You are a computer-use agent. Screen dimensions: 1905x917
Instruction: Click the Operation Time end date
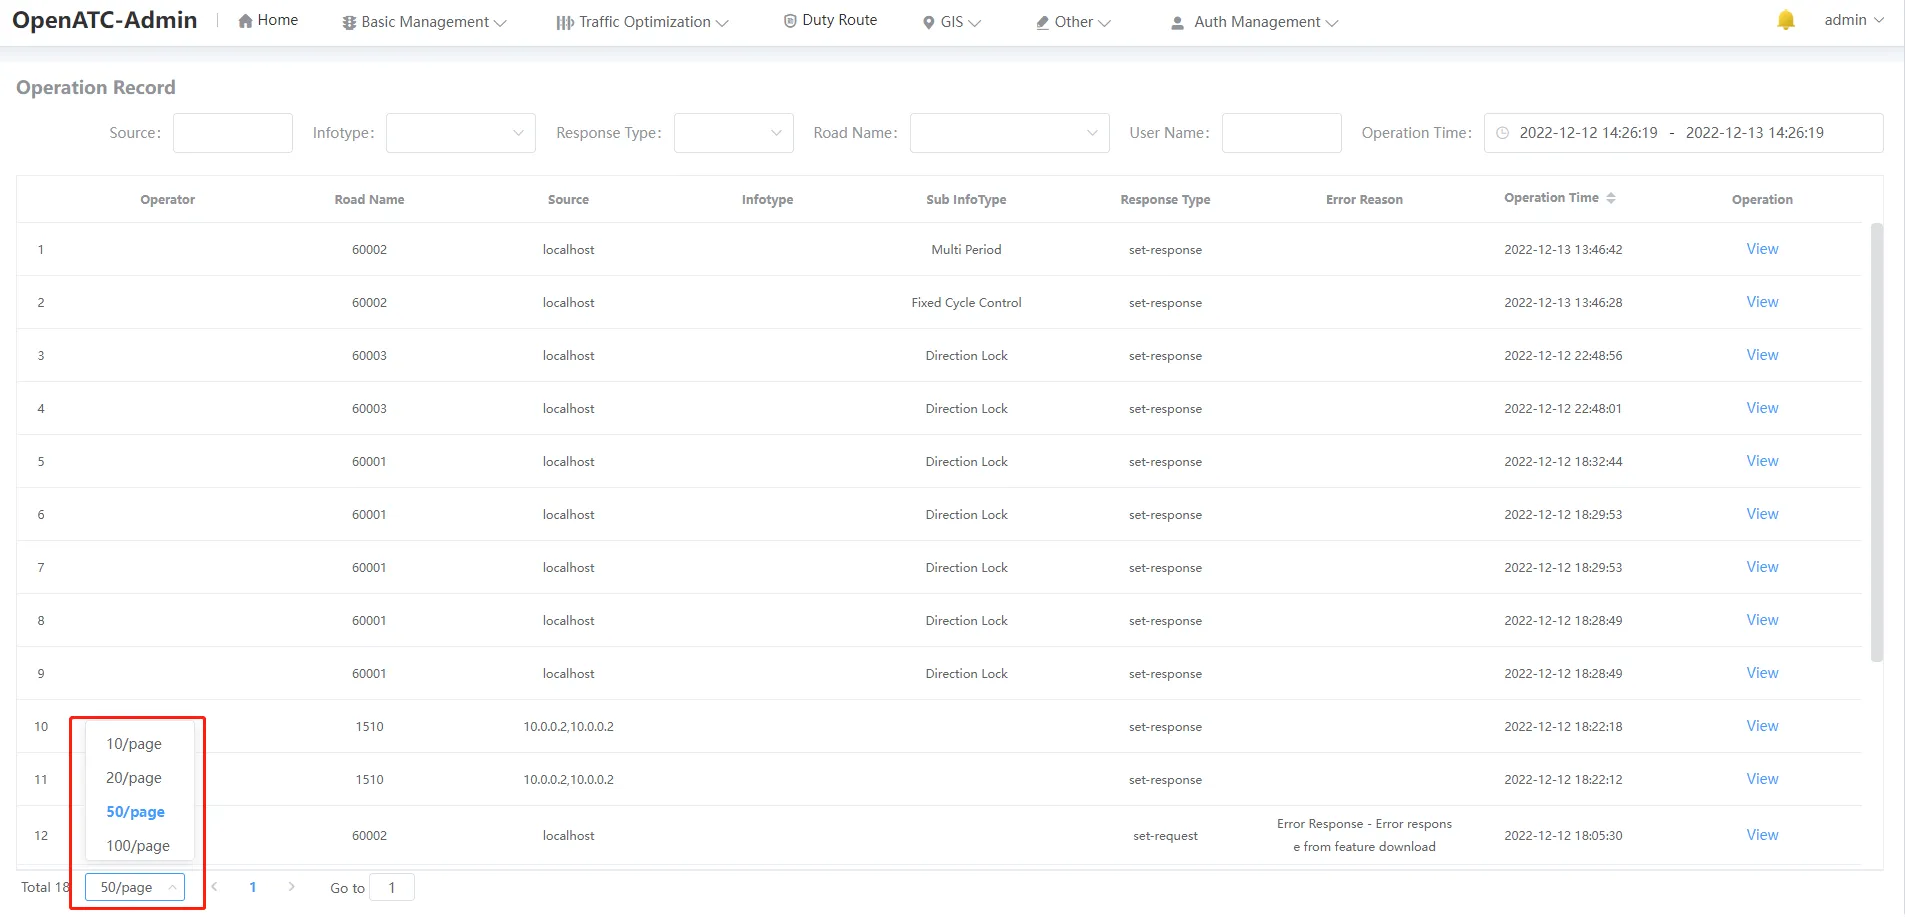pyautogui.click(x=1755, y=133)
